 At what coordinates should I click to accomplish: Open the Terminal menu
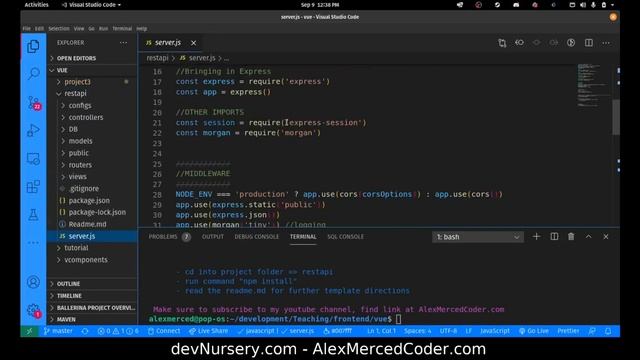[122, 29]
